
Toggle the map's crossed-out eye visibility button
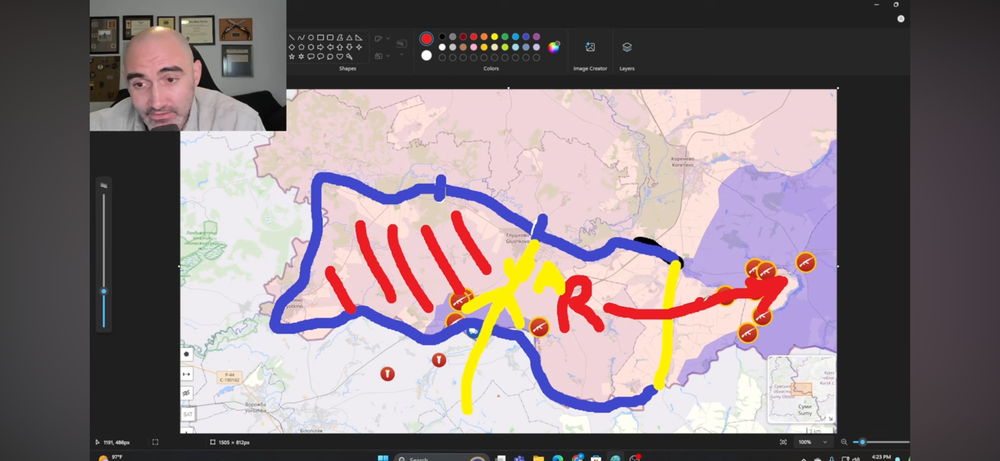187,393
